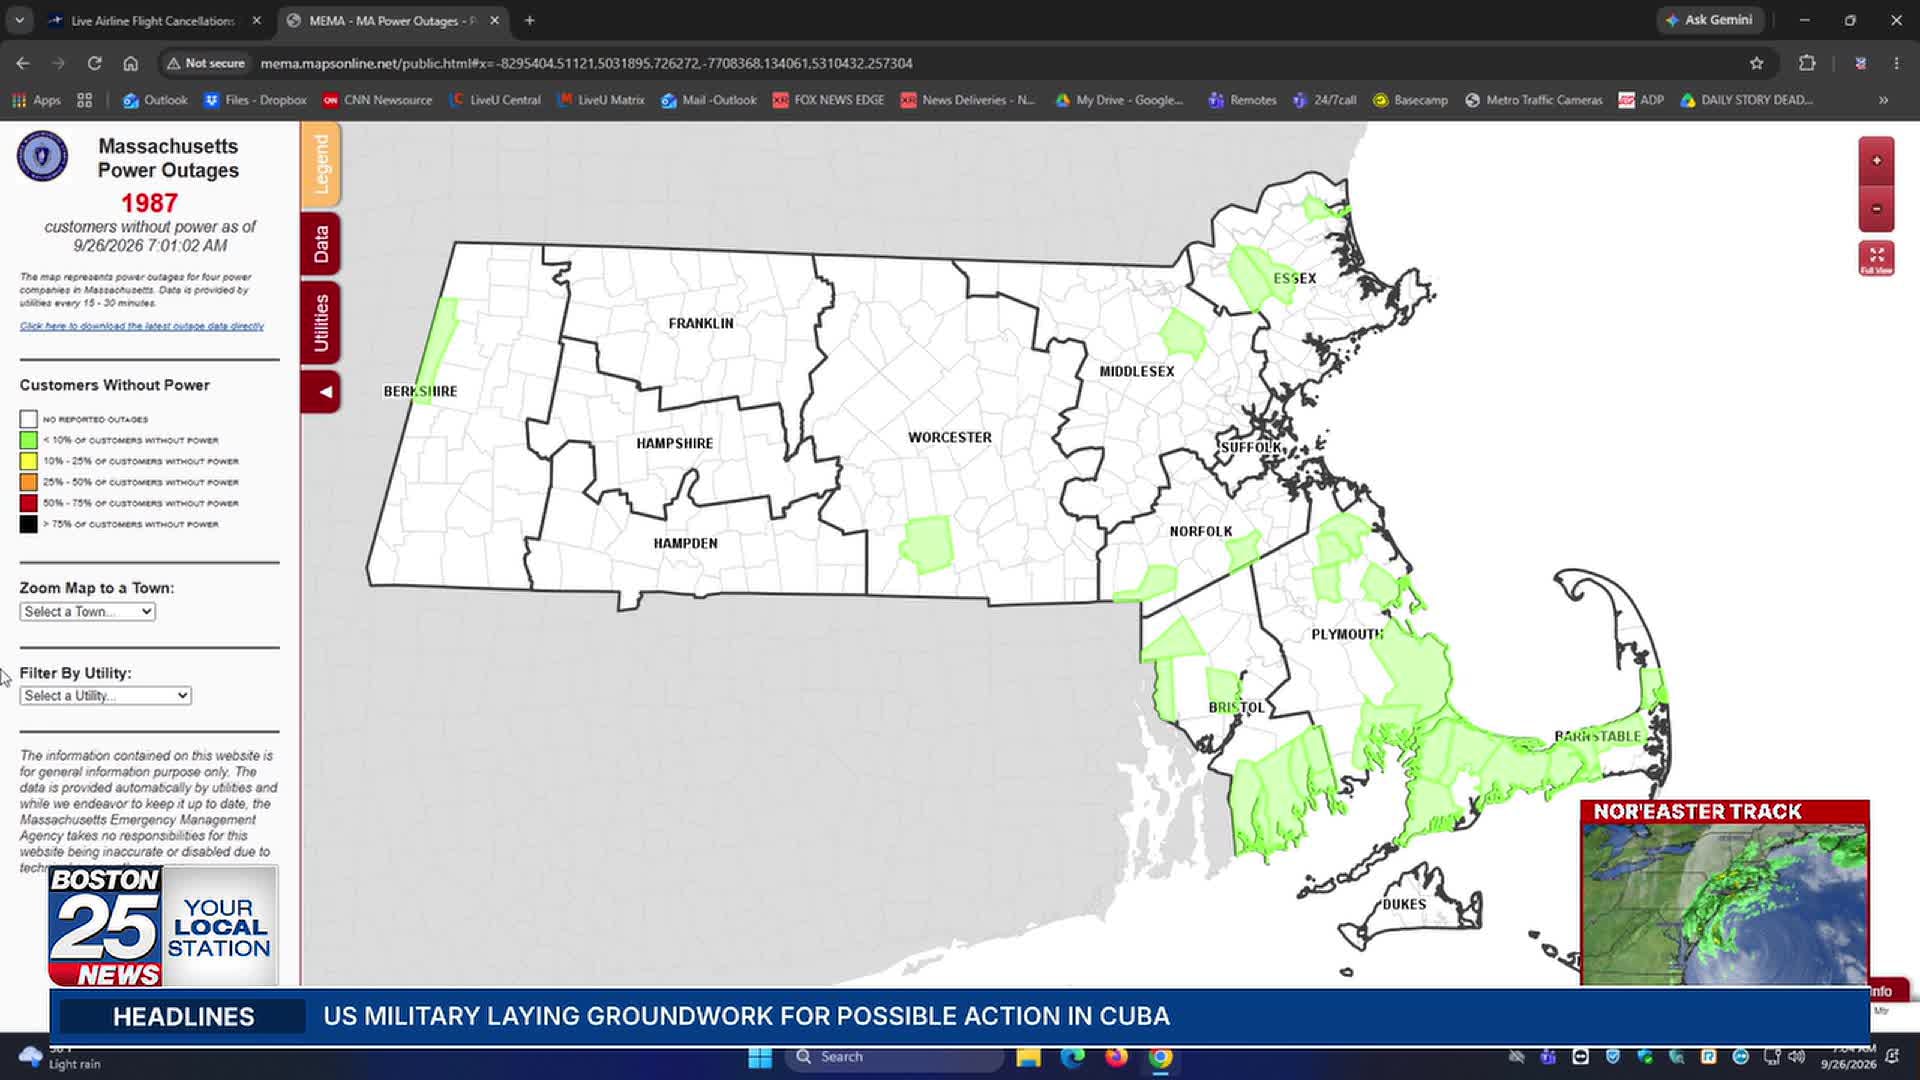Click the Barnstable county label on map
Viewport: 1920px width, 1080px height.
pos(1597,736)
